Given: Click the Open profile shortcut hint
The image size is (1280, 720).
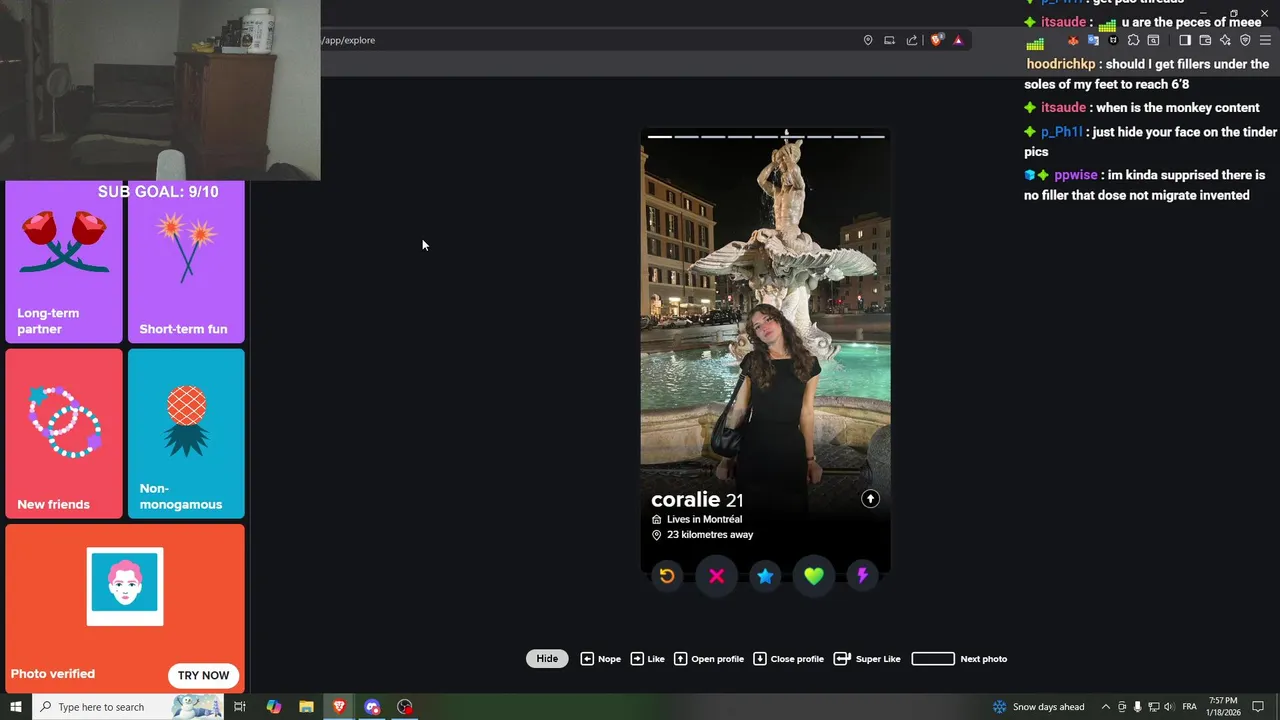Looking at the screenshot, I should (x=709, y=659).
